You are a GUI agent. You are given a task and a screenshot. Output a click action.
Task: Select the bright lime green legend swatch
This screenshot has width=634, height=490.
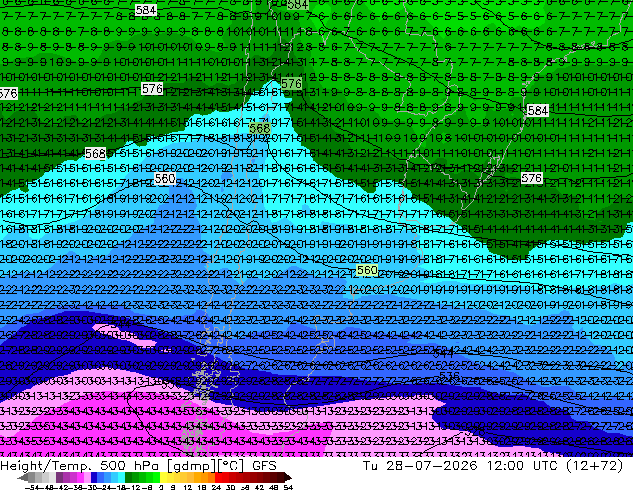point(156,477)
